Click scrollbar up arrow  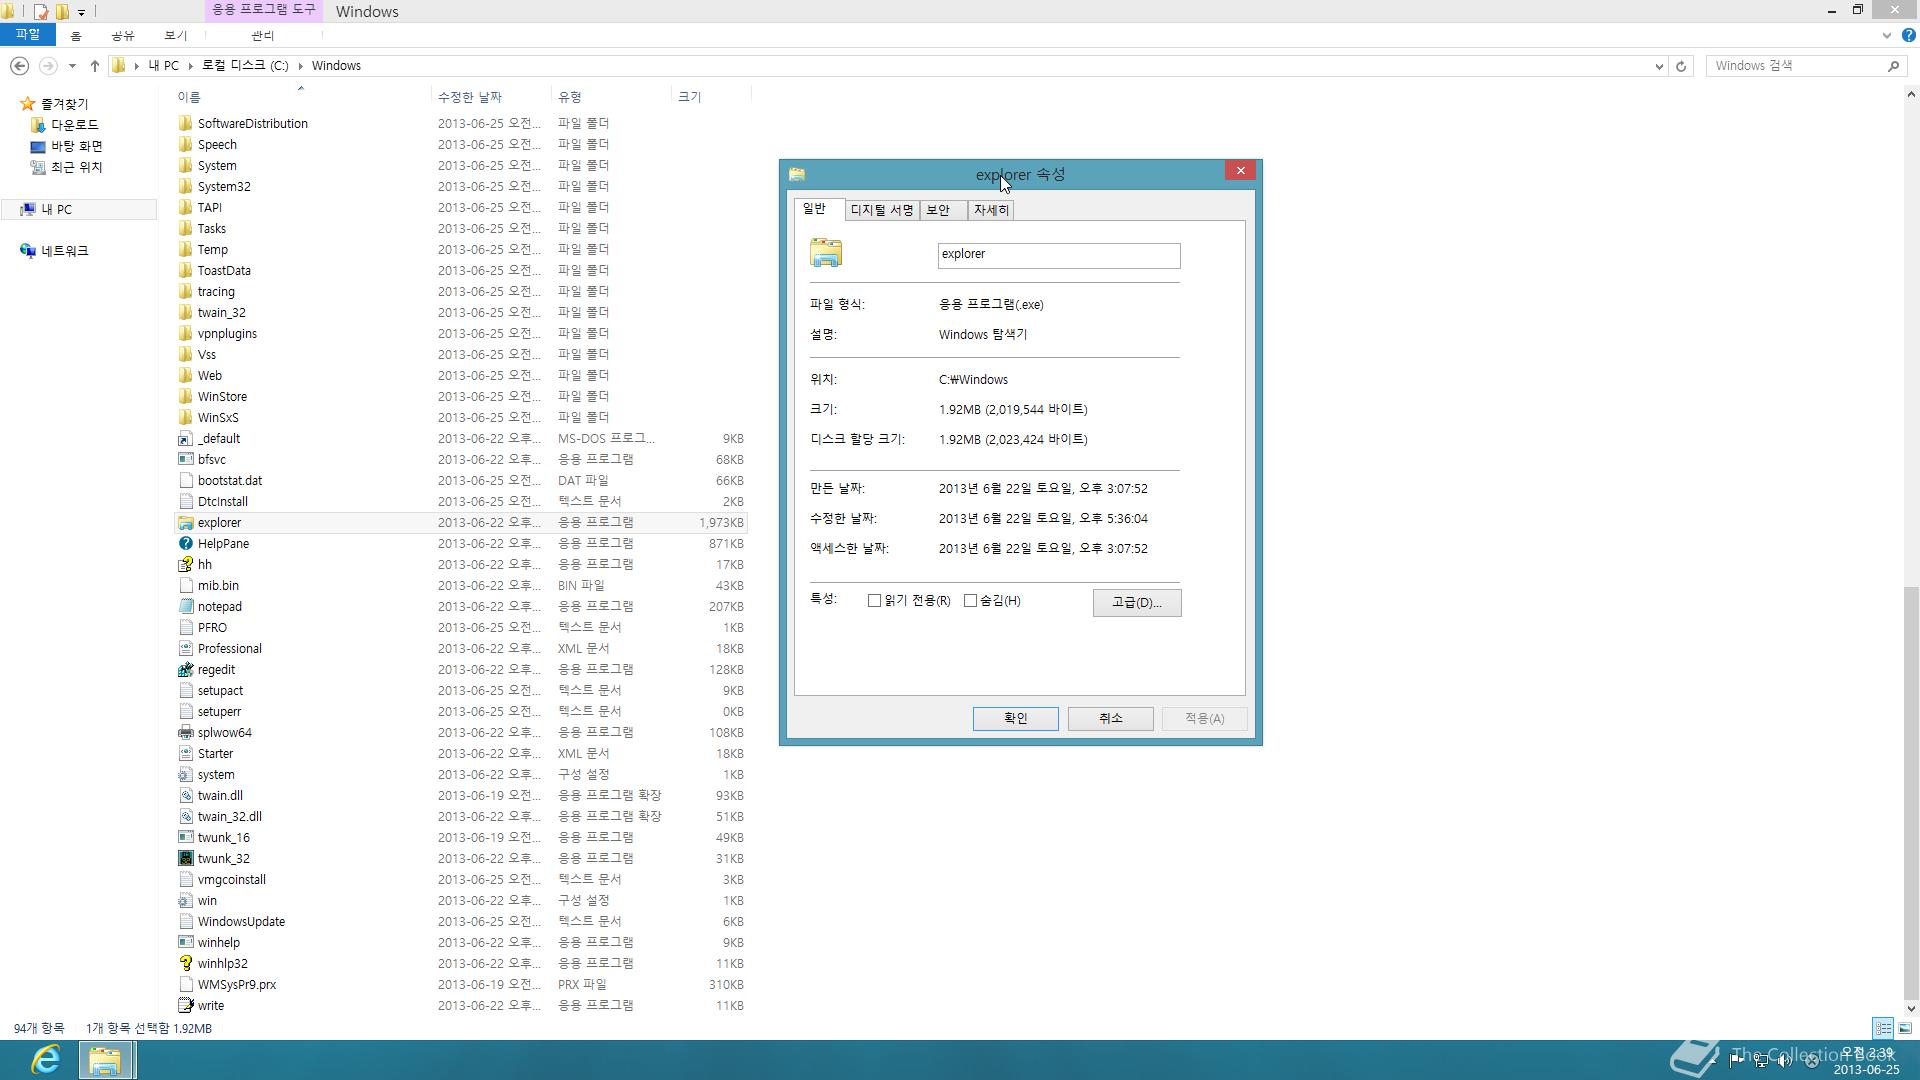pos(1911,95)
